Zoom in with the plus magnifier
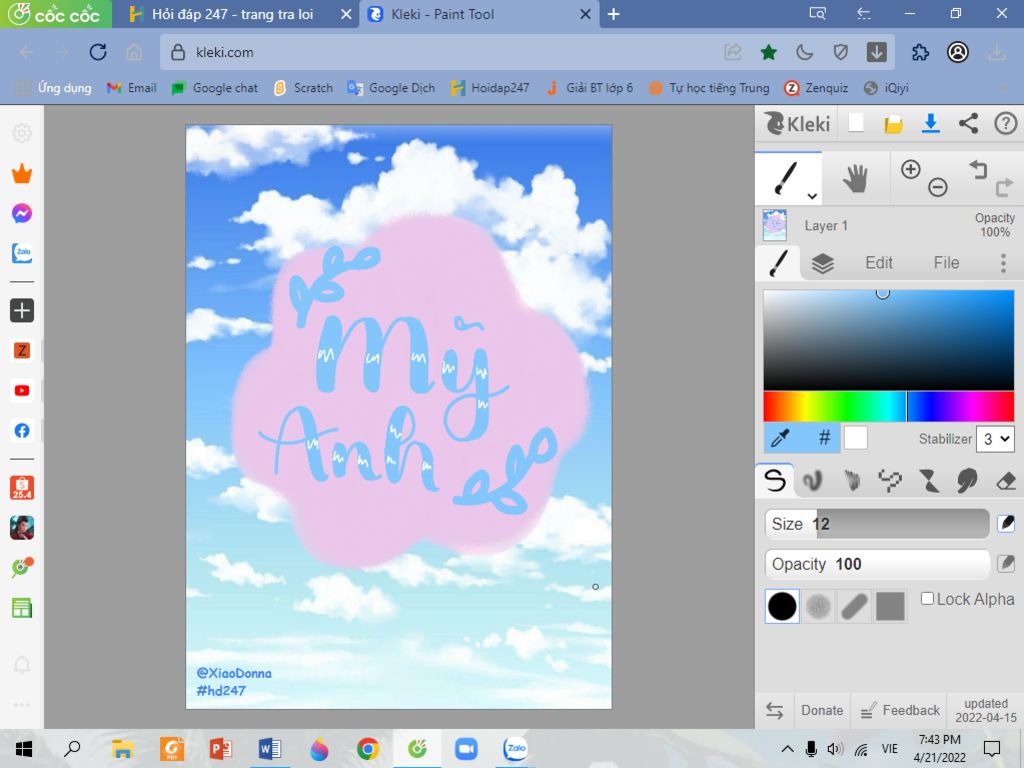This screenshot has height=768, width=1024. click(910, 169)
